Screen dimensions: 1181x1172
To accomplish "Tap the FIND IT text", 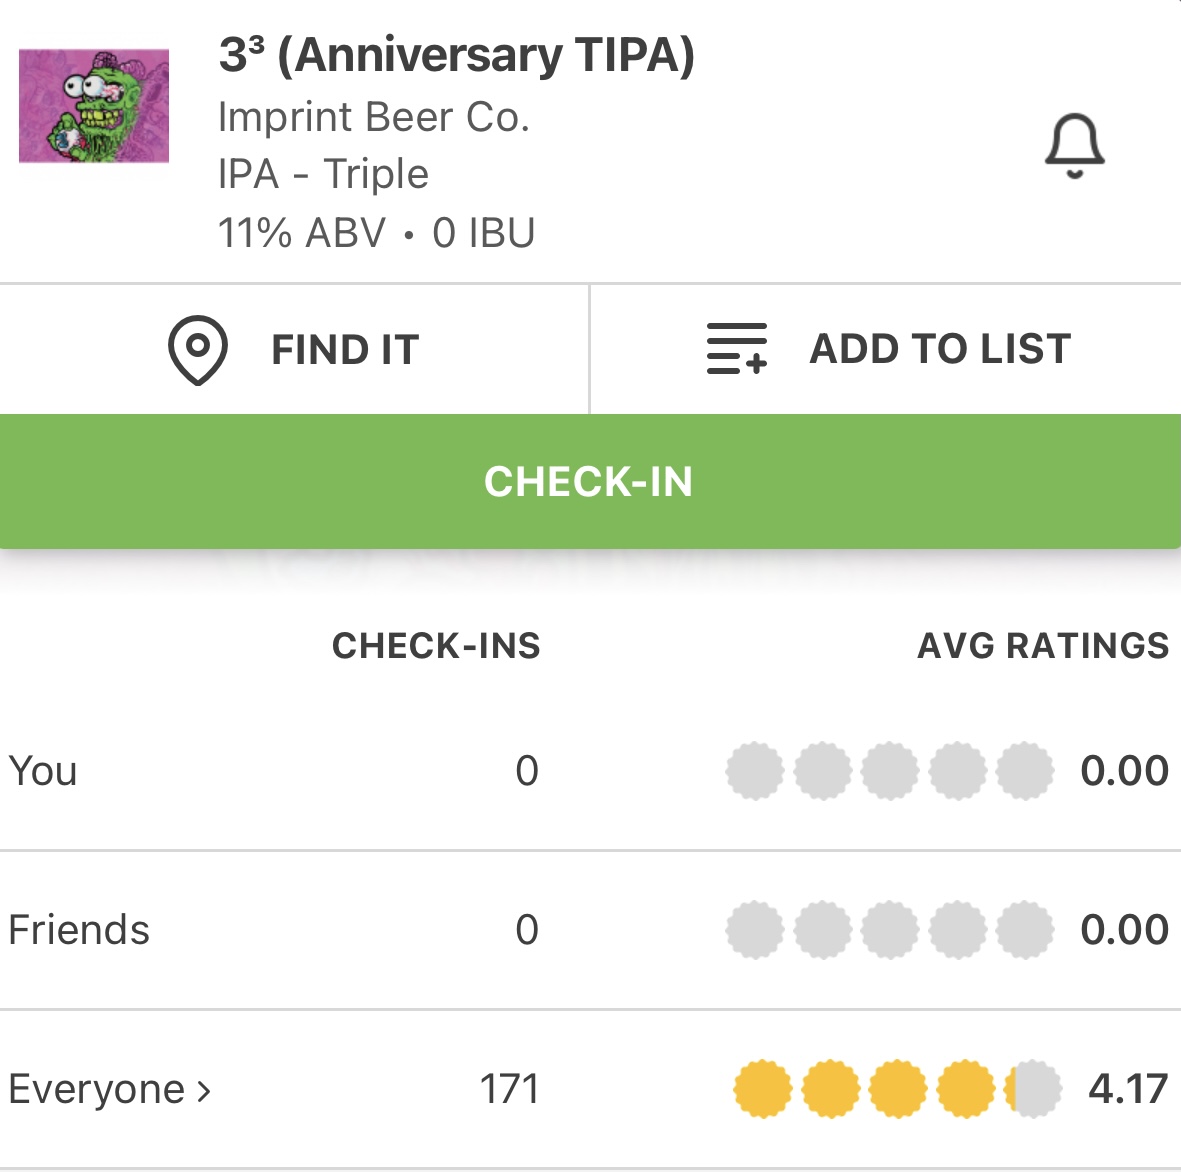I will pos(345,350).
